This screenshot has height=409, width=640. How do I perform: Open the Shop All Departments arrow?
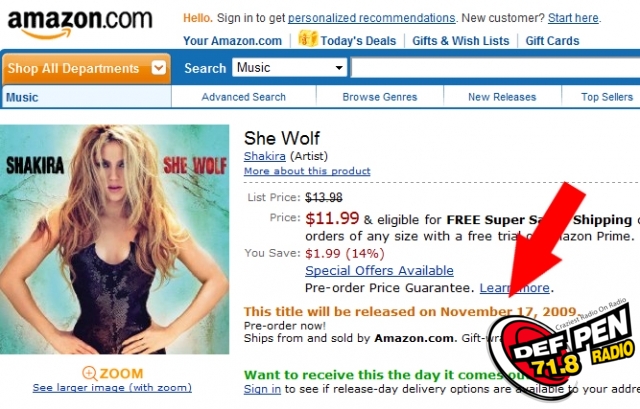pos(158,68)
